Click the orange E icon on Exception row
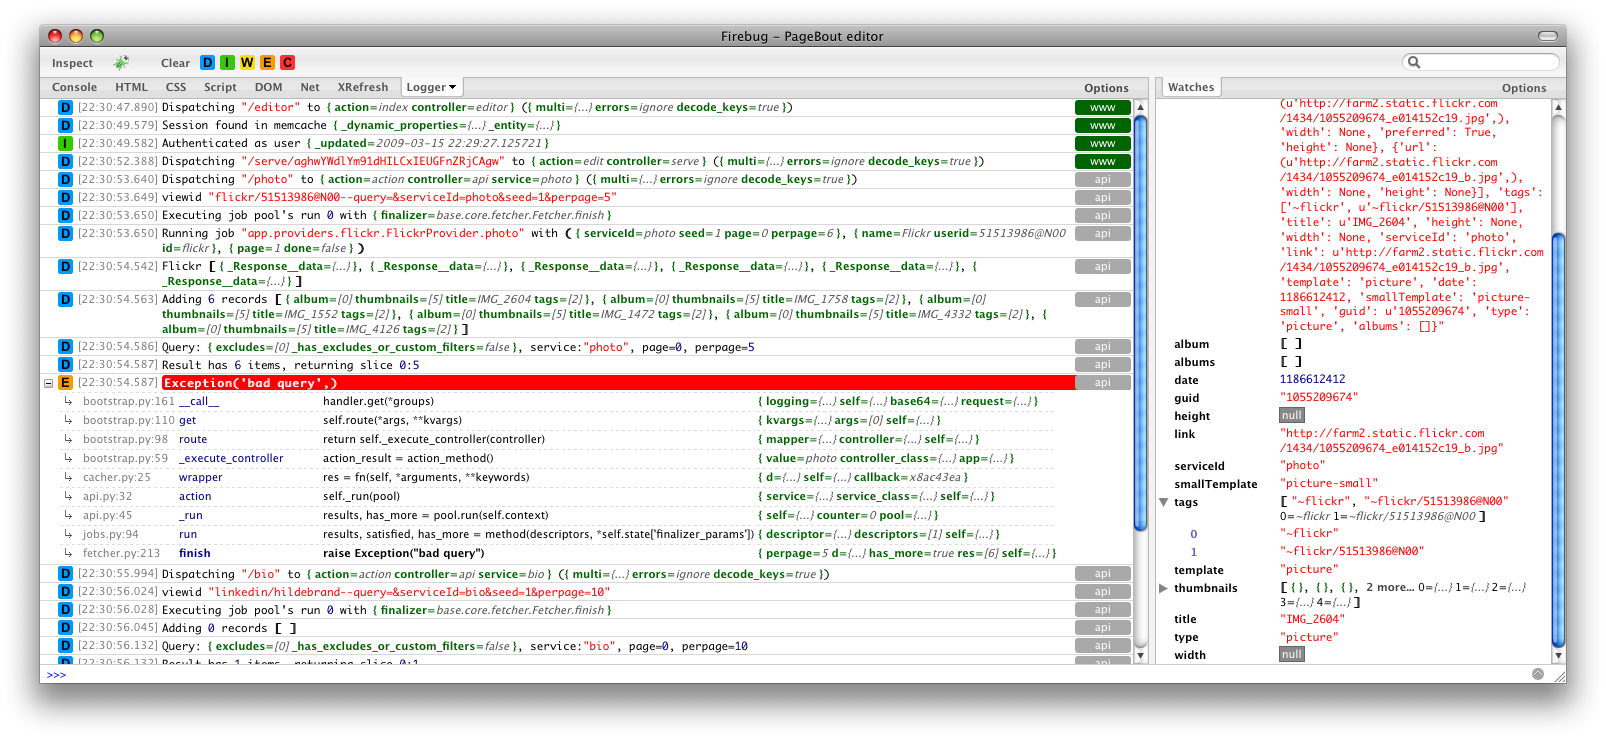This screenshot has width=1606, height=738. point(65,383)
